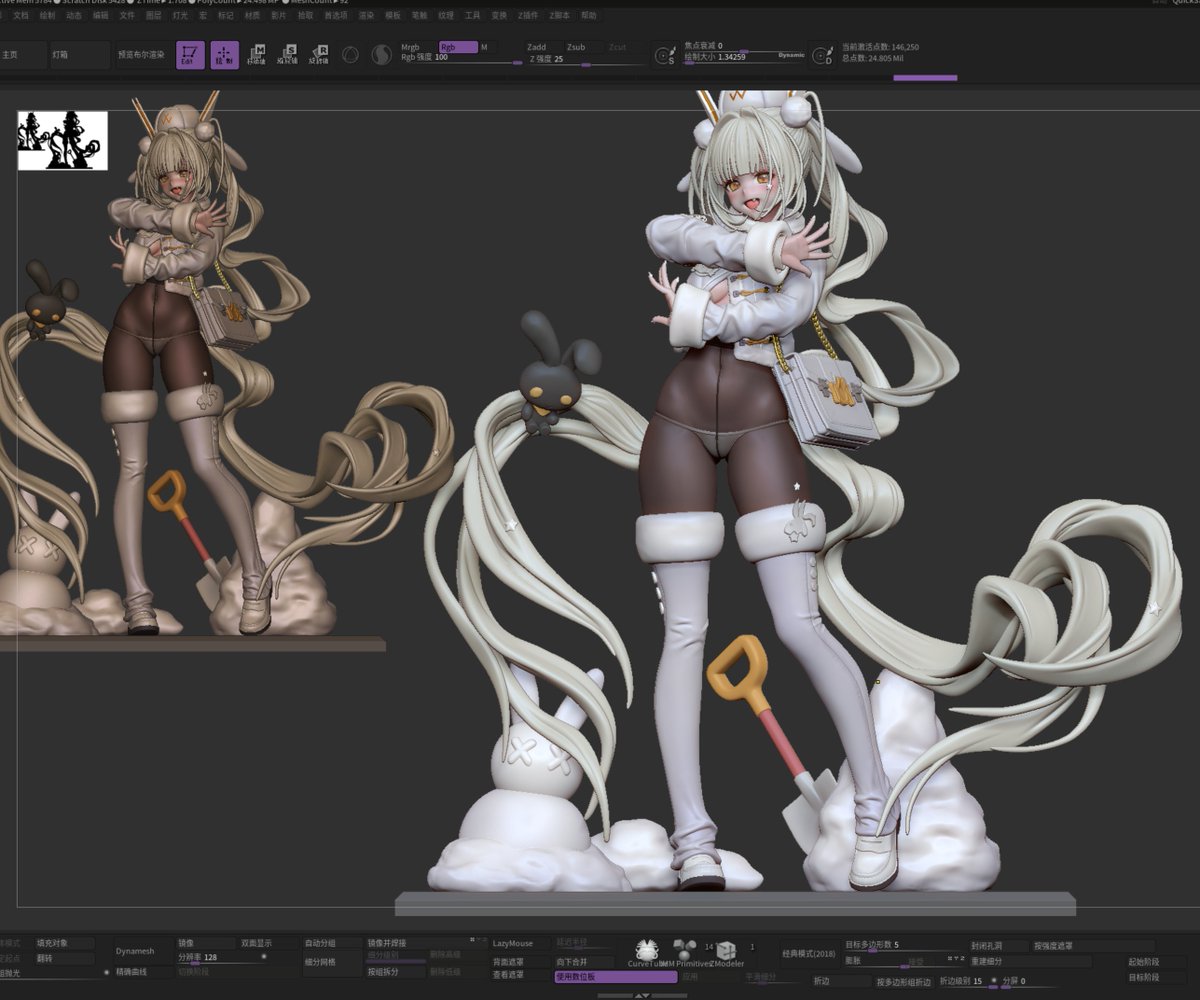Click the 起始阶段 button
The width and height of the screenshot is (1200, 1000).
1157,961
